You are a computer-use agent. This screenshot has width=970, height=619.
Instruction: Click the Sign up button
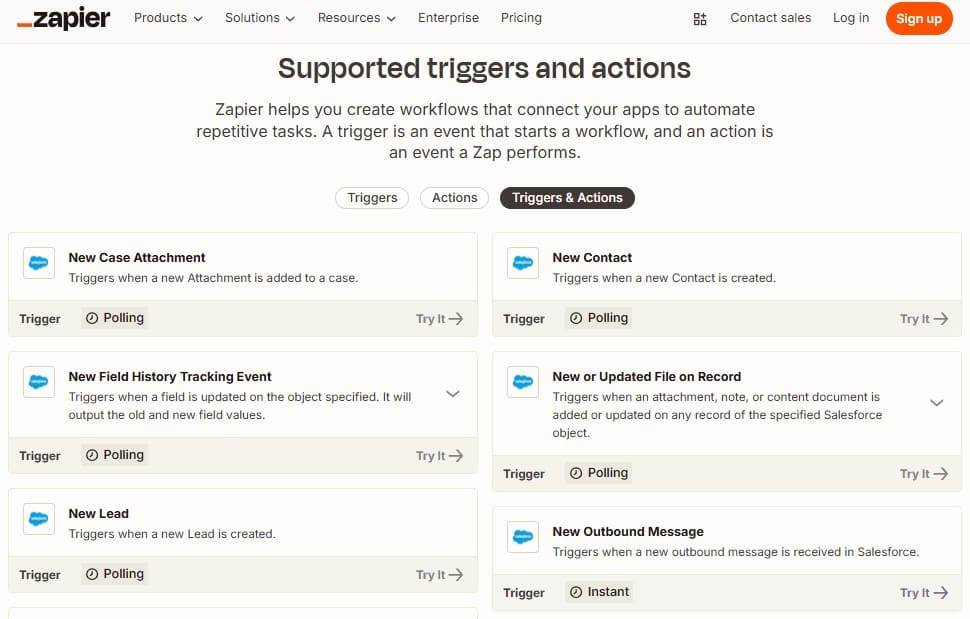[919, 18]
